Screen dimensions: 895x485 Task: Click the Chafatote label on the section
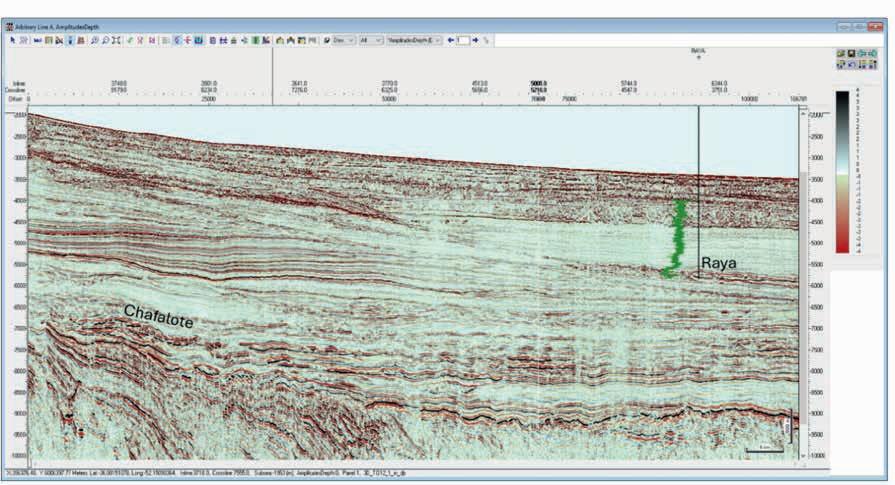tap(158, 316)
